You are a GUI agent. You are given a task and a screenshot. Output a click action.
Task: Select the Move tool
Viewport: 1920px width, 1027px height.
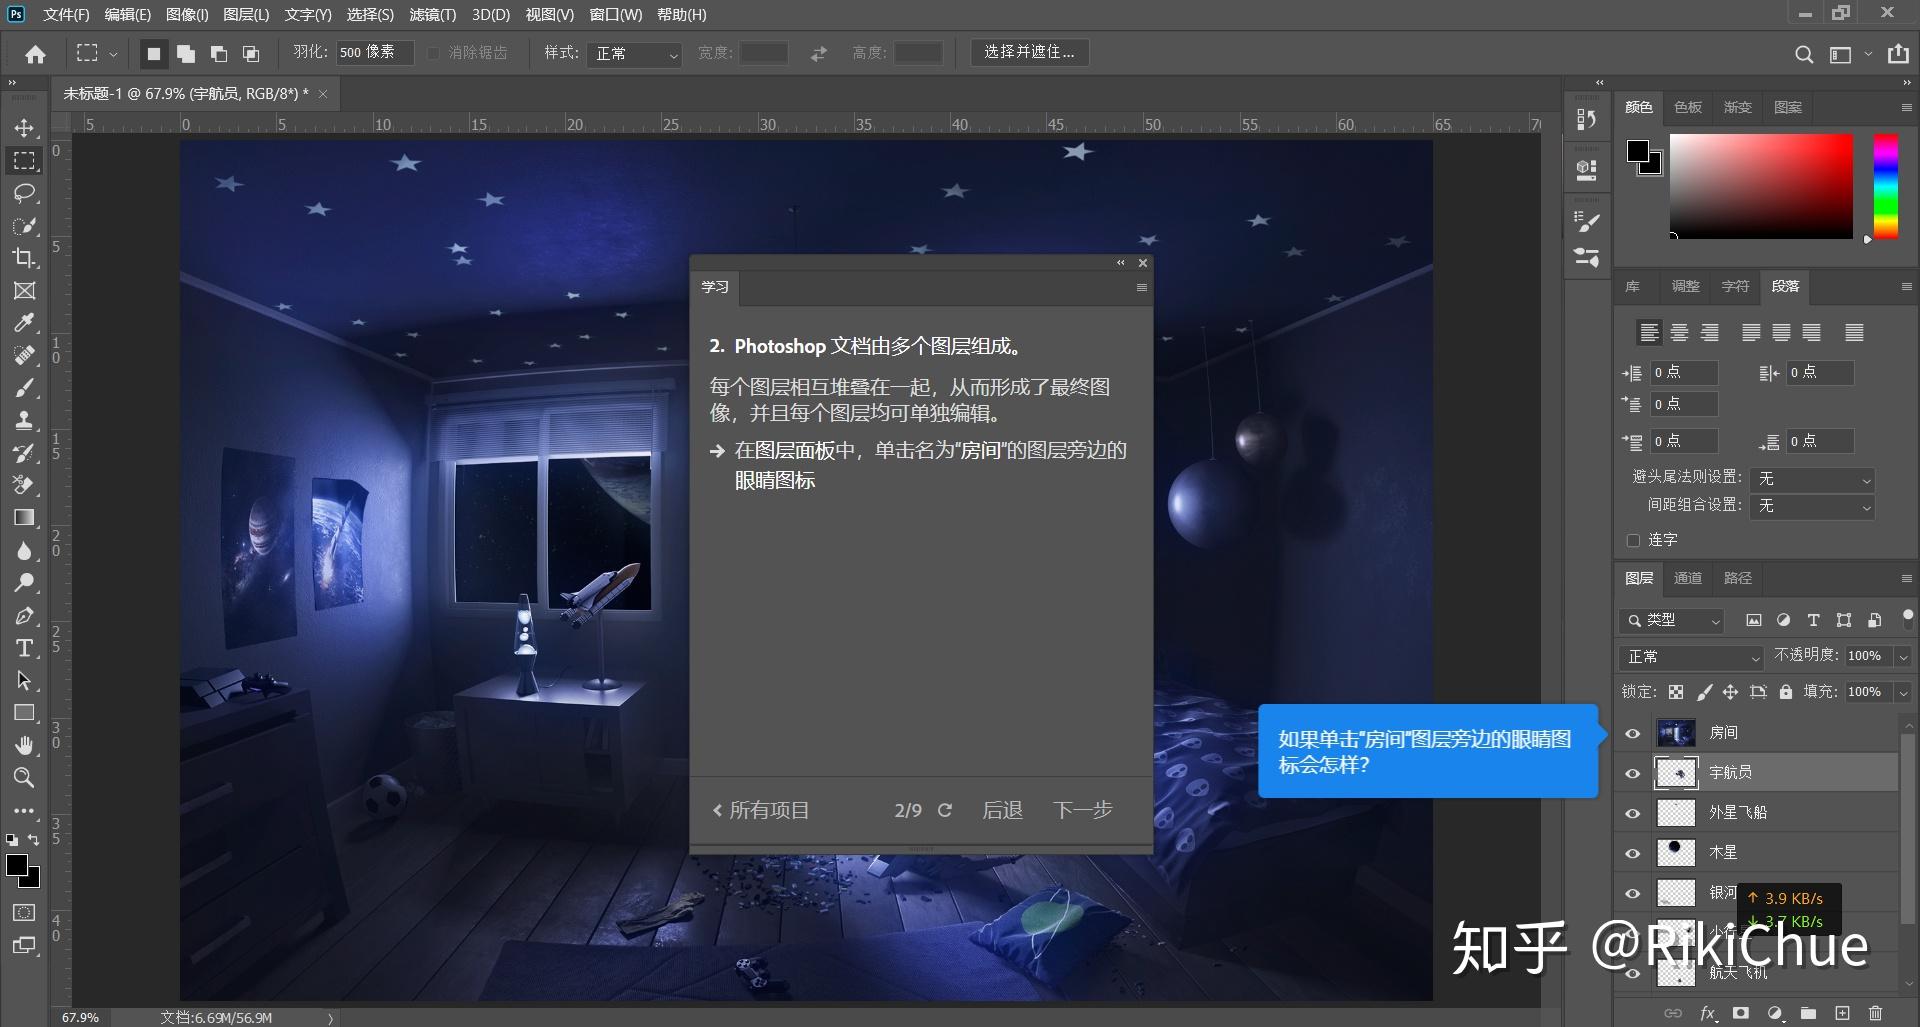click(x=25, y=128)
